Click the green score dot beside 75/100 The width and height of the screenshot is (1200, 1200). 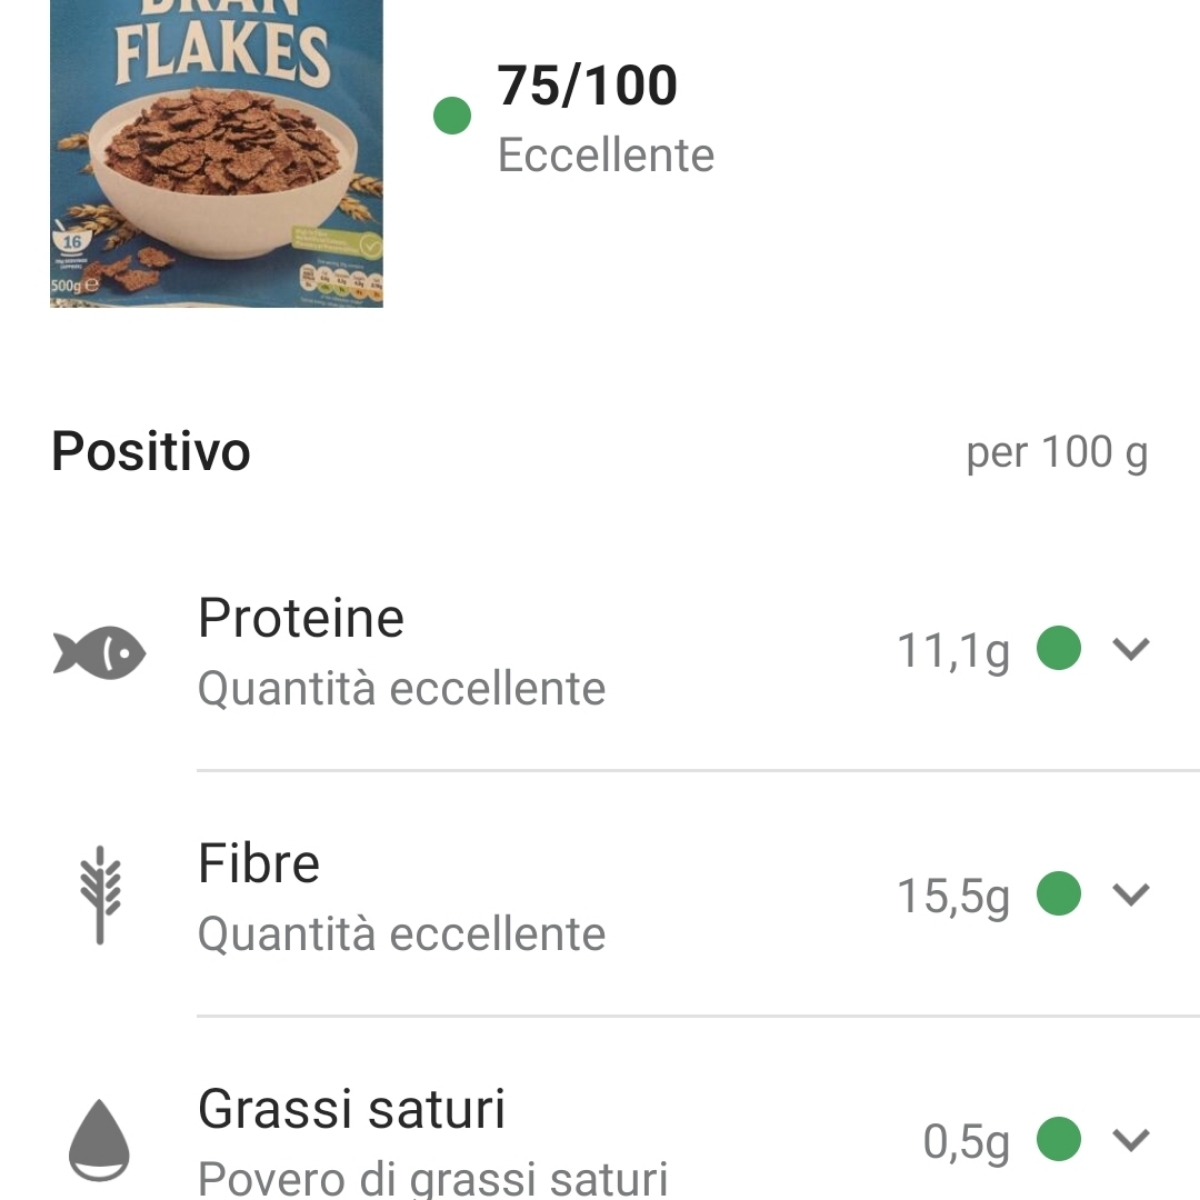pyautogui.click(x=452, y=116)
